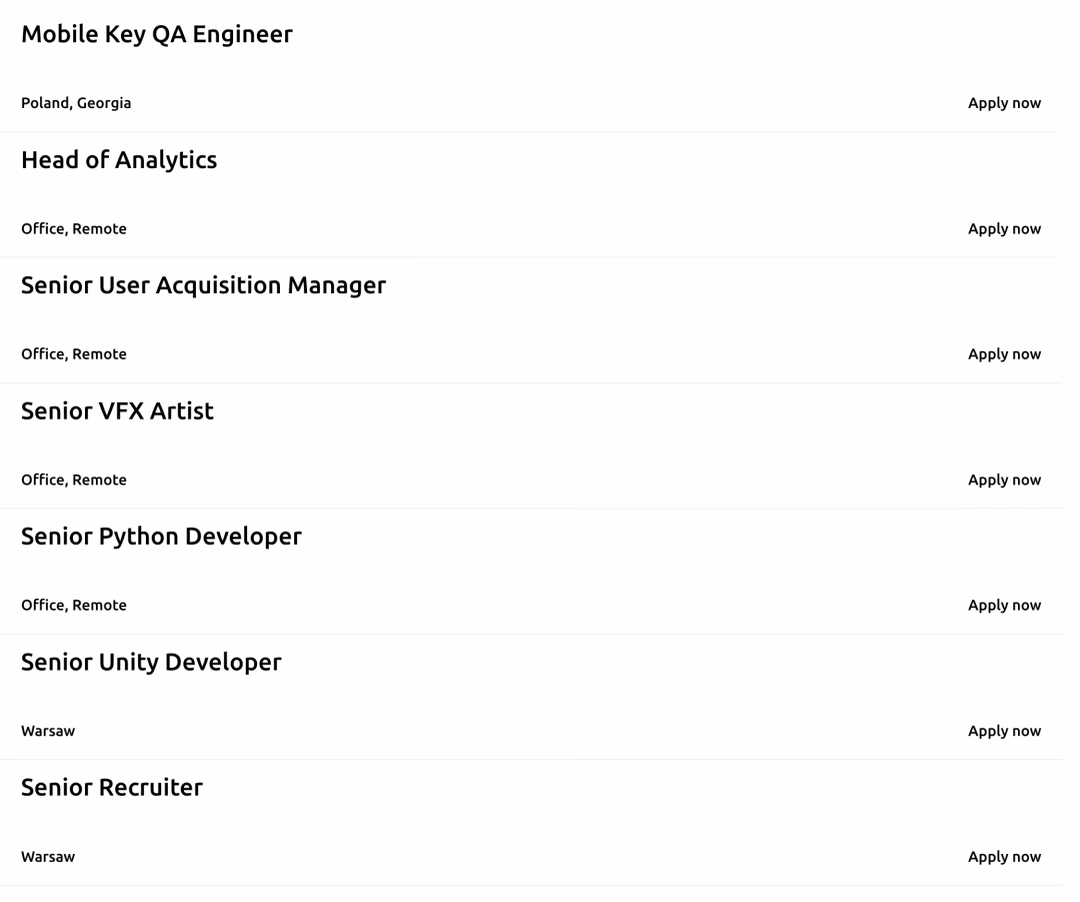Click Office, Remote under Senior User Acquisition Manager
This screenshot has width=1080, height=902.
coord(74,355)
